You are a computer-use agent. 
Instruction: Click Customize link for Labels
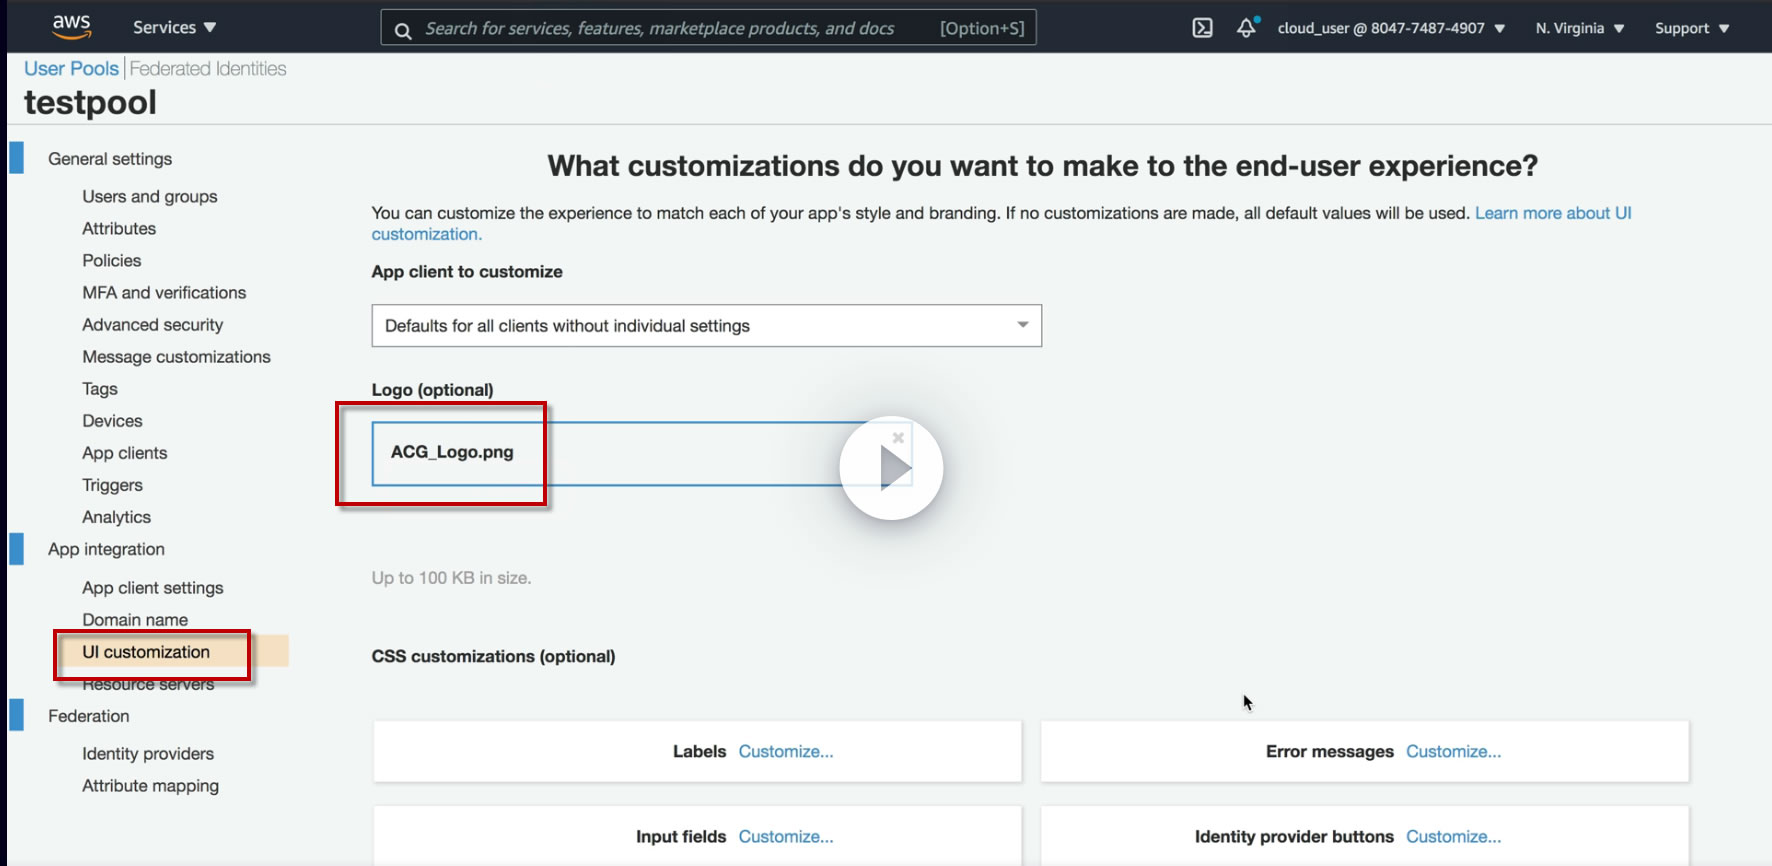(x=785, y=752)
